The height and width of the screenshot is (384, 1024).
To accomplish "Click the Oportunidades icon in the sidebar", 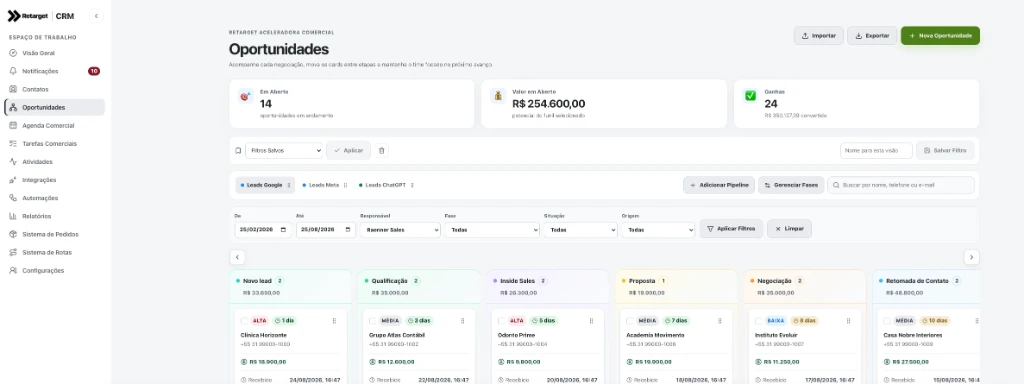I will click(x=13, y=107).
